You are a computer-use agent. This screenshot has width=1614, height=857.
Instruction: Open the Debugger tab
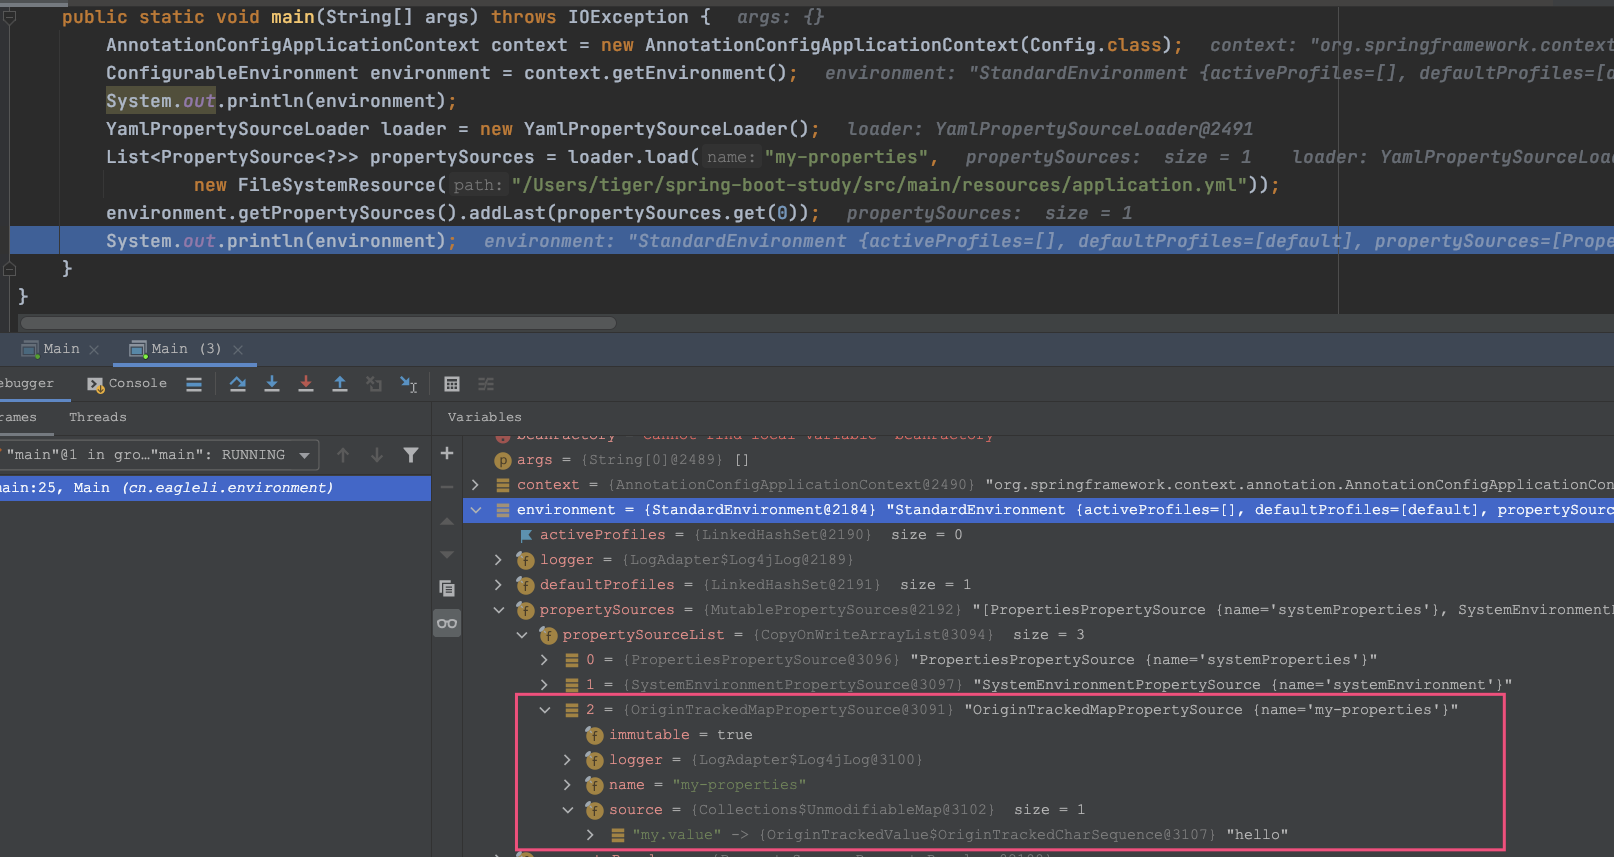point(27,383)
